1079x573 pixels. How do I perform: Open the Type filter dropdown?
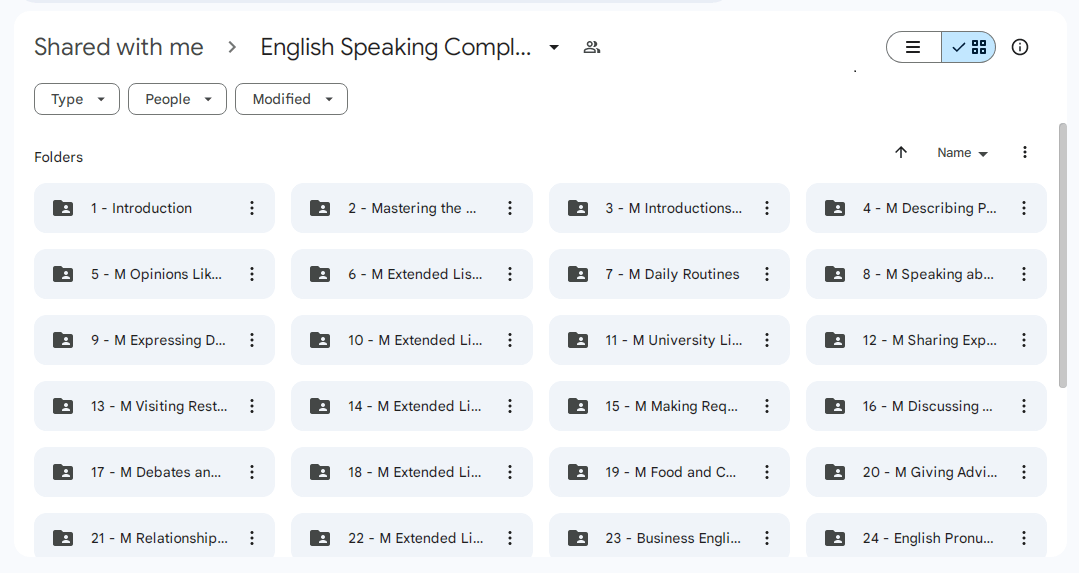pos(77,99)
